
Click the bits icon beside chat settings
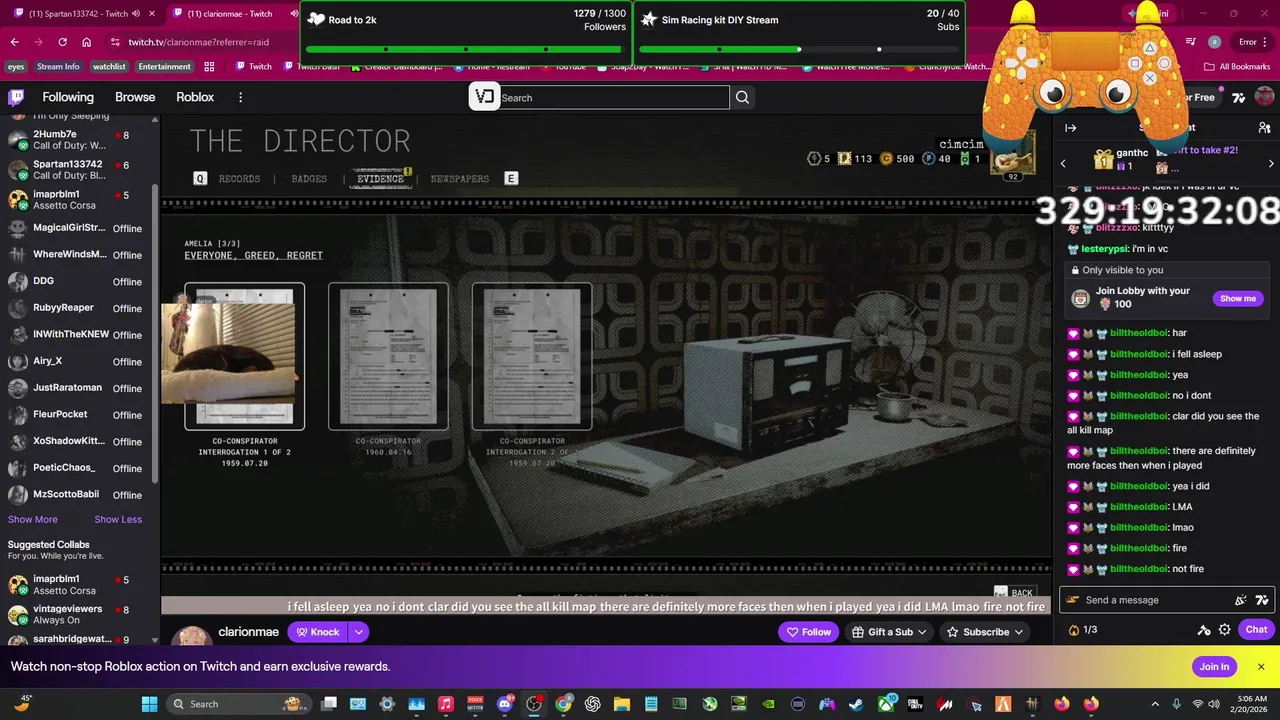1204,630
